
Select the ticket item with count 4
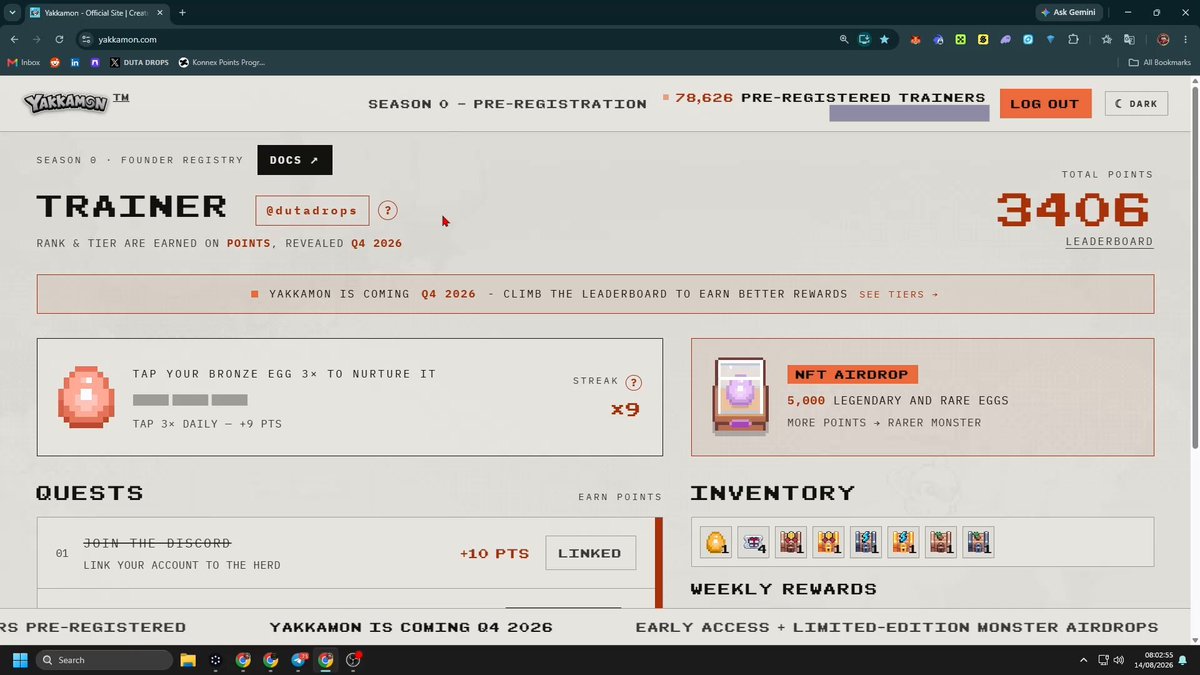pos(753,542)
